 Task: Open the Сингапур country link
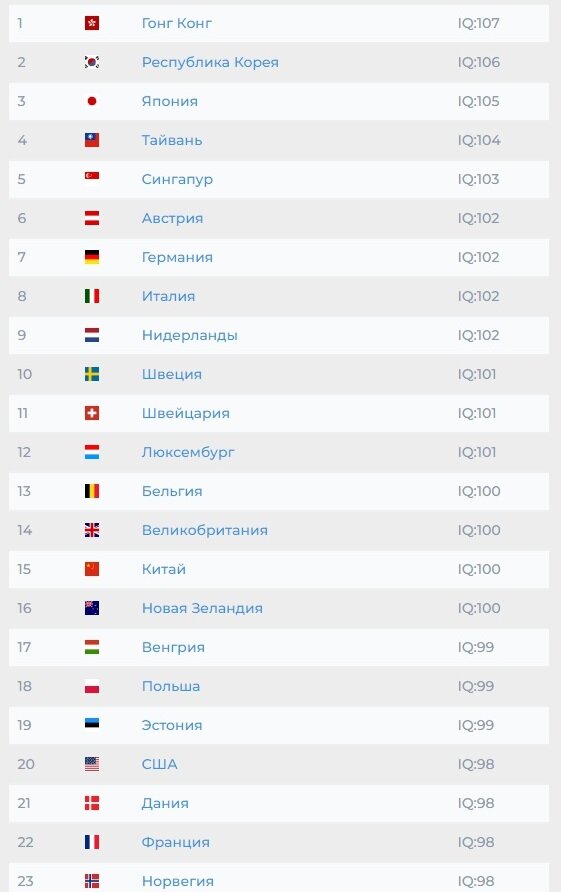pos(177,180)
